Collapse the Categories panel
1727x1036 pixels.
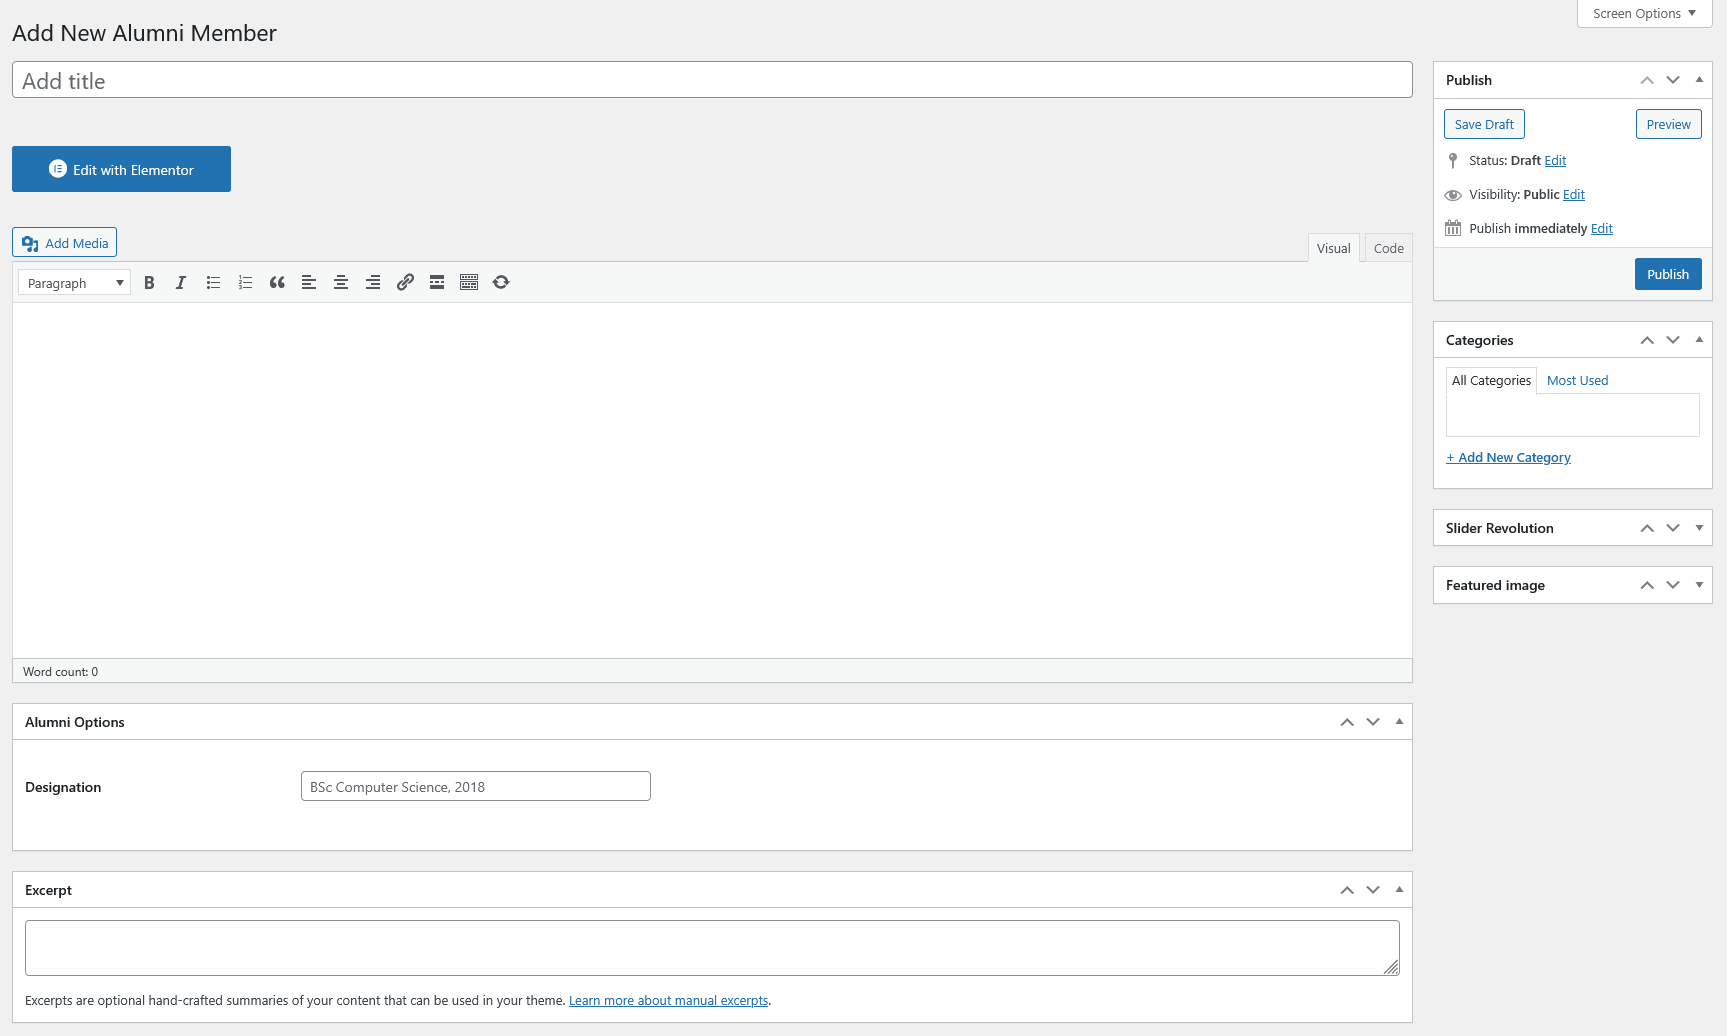1699,340
